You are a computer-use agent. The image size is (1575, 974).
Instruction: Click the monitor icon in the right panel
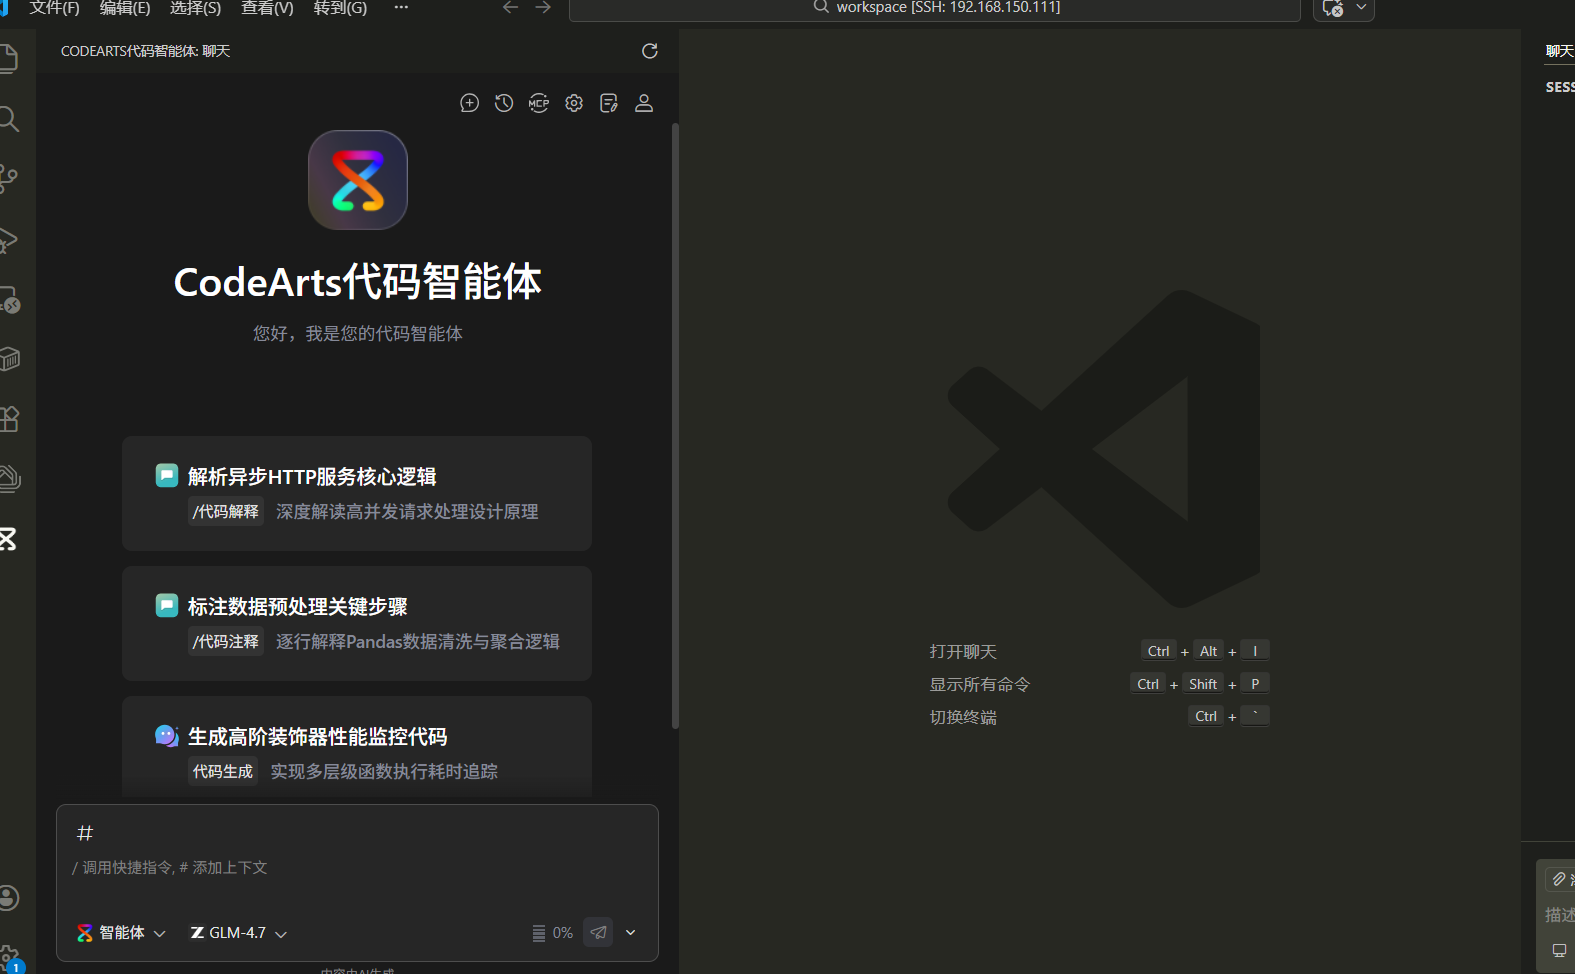click(1559, 950)
